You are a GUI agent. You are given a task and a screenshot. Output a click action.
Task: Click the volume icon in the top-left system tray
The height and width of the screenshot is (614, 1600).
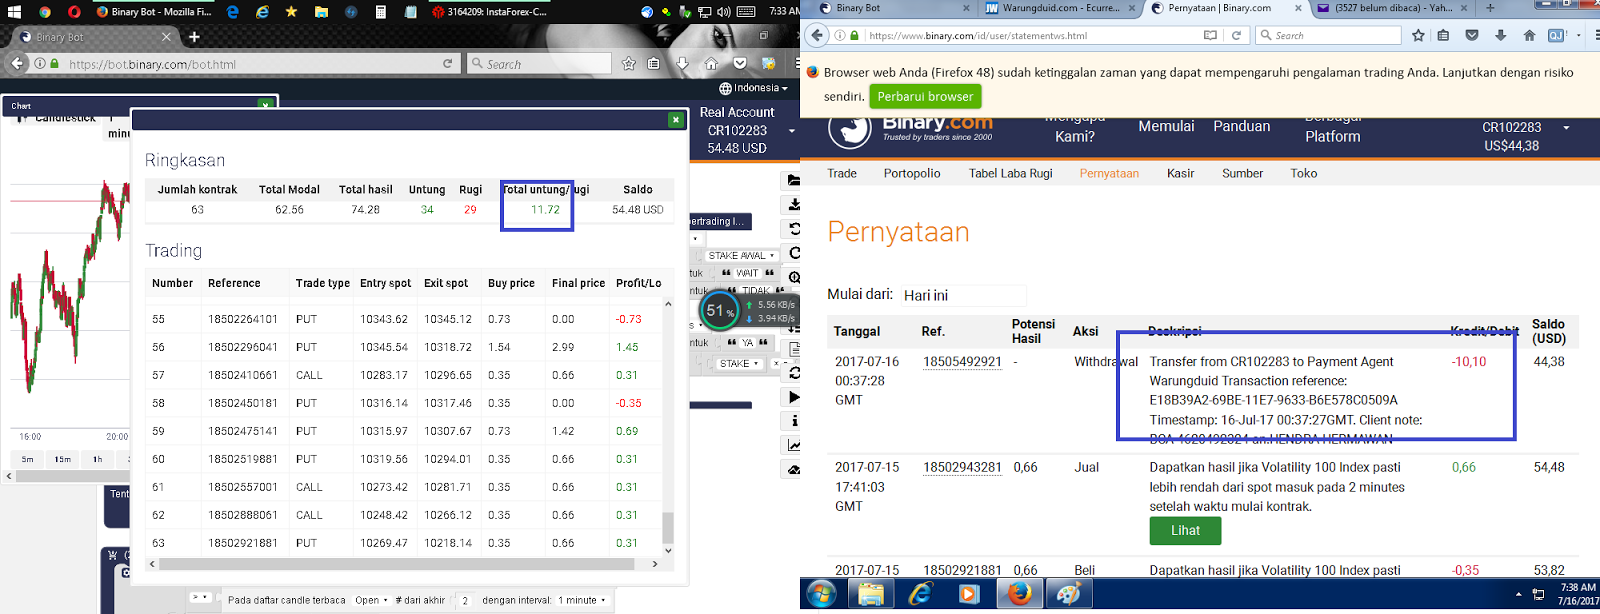[723, 12]
